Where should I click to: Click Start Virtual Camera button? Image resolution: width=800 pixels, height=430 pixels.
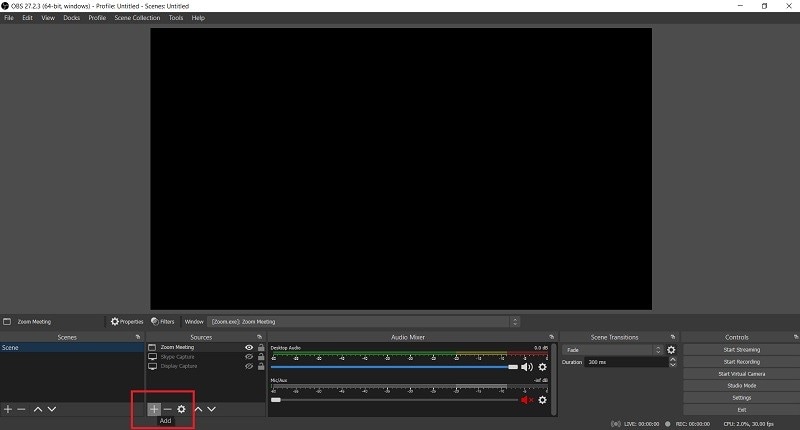click(x=741, y=374)
